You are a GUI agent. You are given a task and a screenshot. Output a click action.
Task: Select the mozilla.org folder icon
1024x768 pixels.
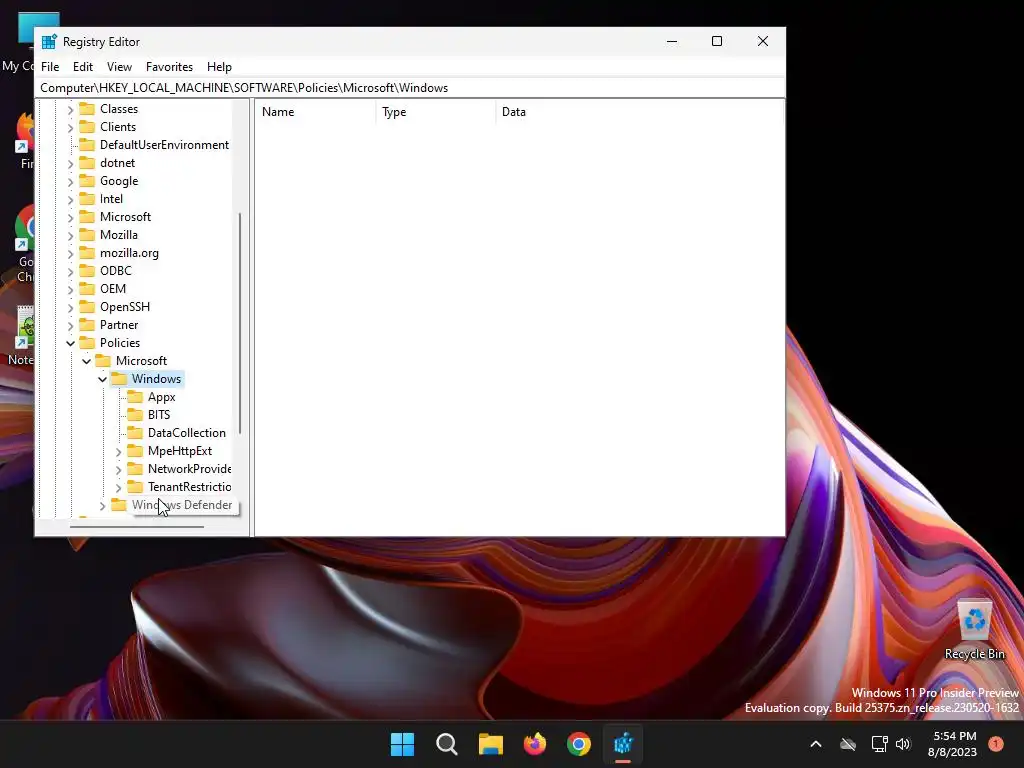coord(87,253)
